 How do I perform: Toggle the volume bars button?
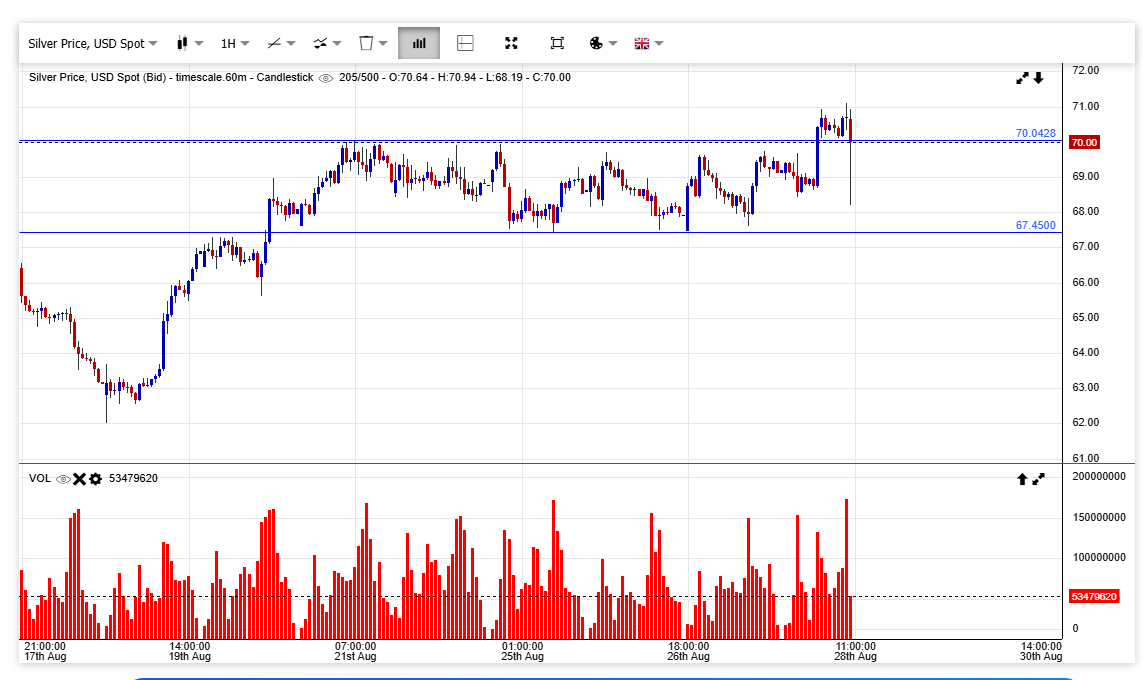click(x=419, y=44)
